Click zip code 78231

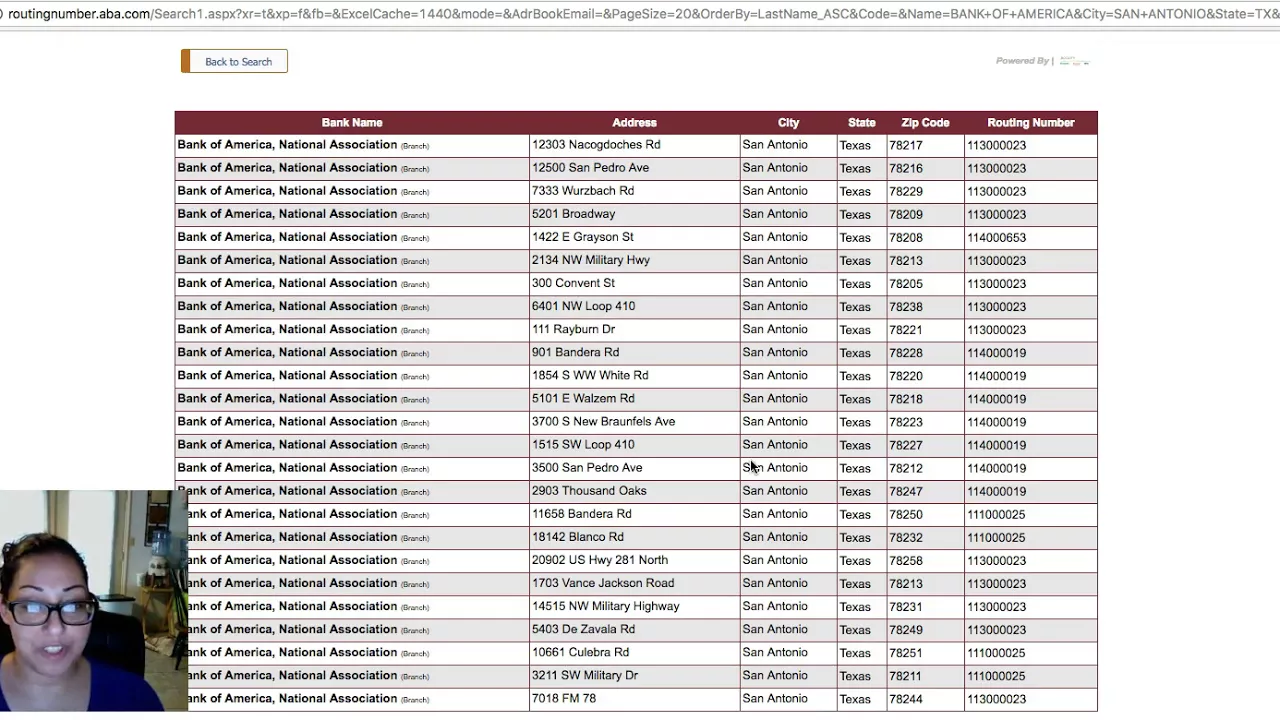[x=906, y=607]
